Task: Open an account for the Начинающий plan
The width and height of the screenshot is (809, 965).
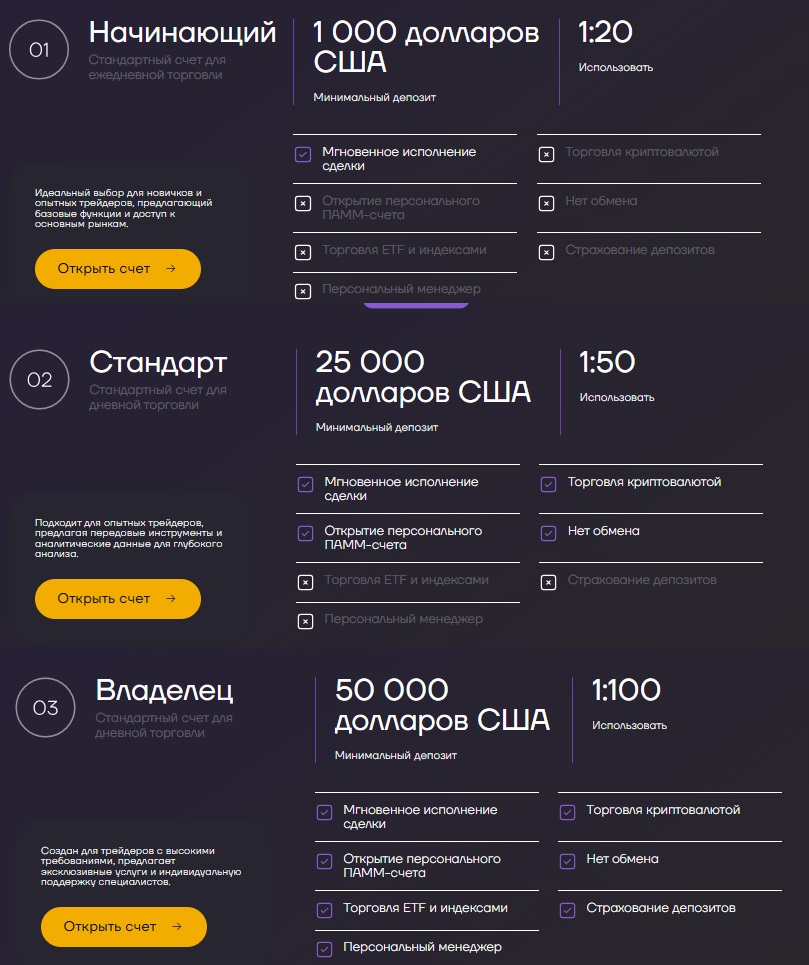Action: point(118,269)
